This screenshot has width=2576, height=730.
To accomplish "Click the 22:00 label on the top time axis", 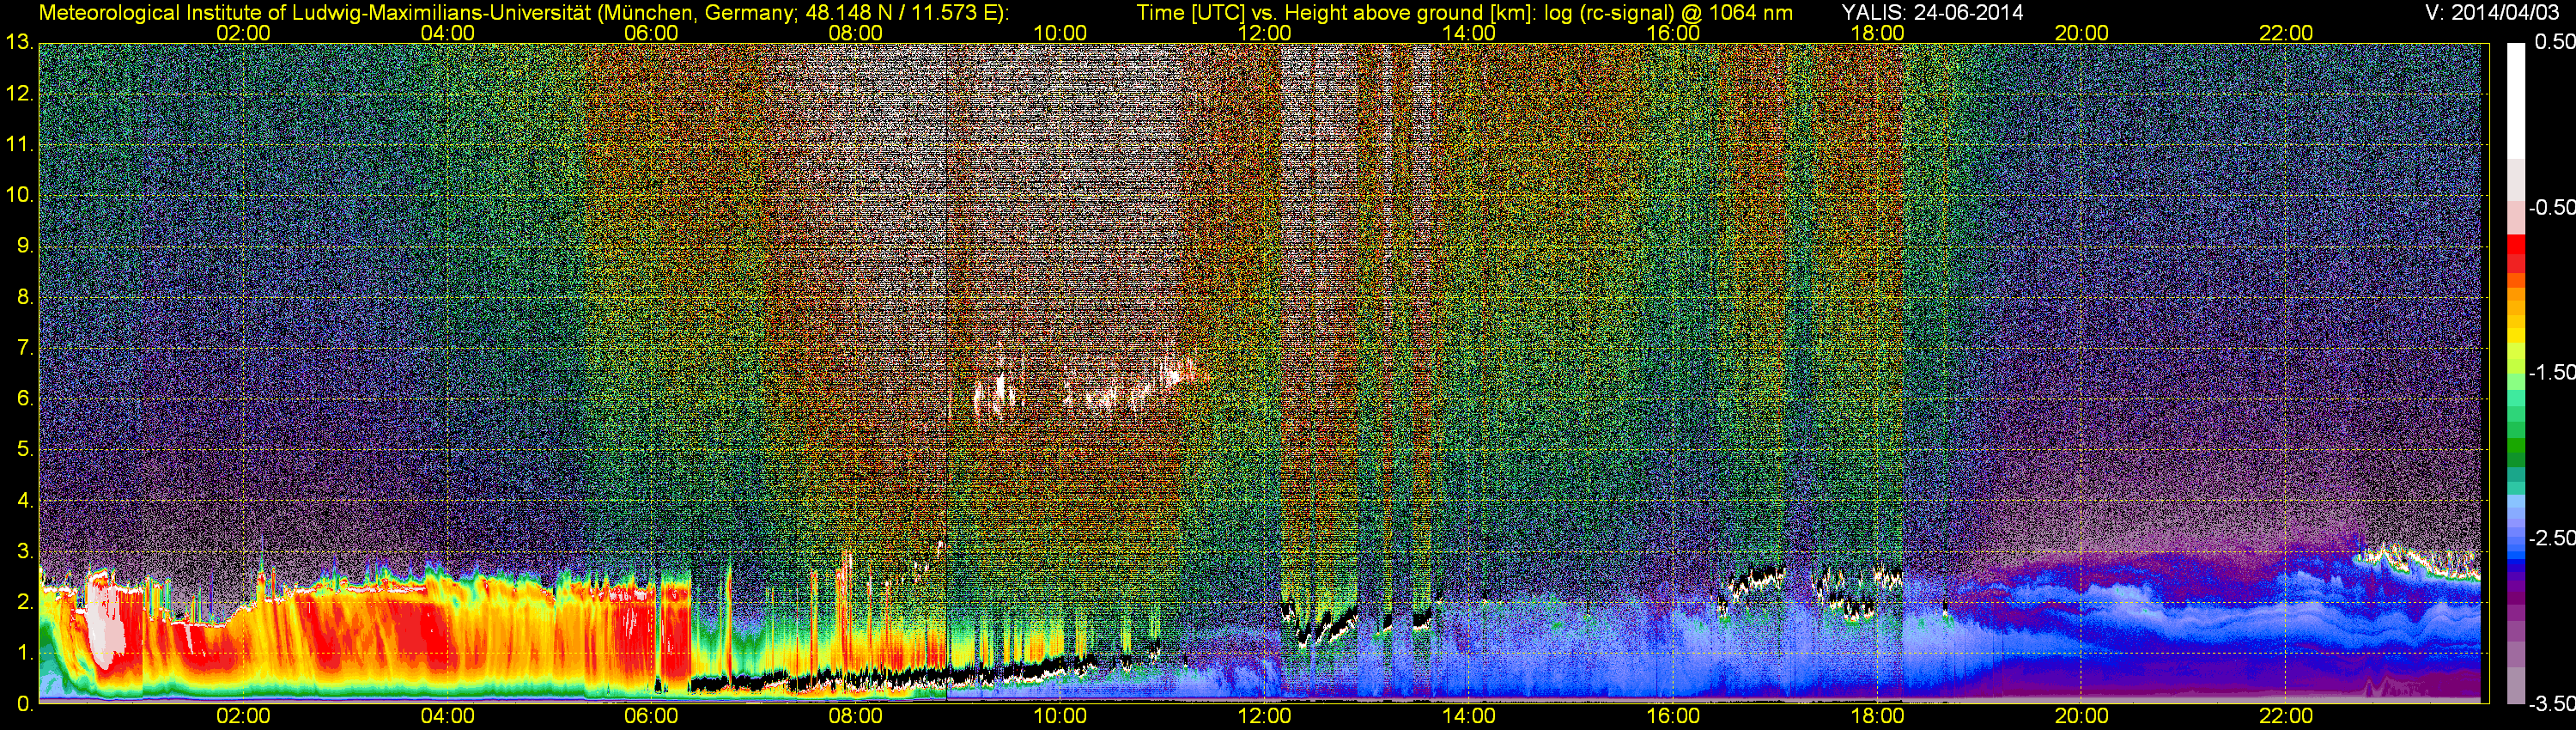I will 2286,33.
